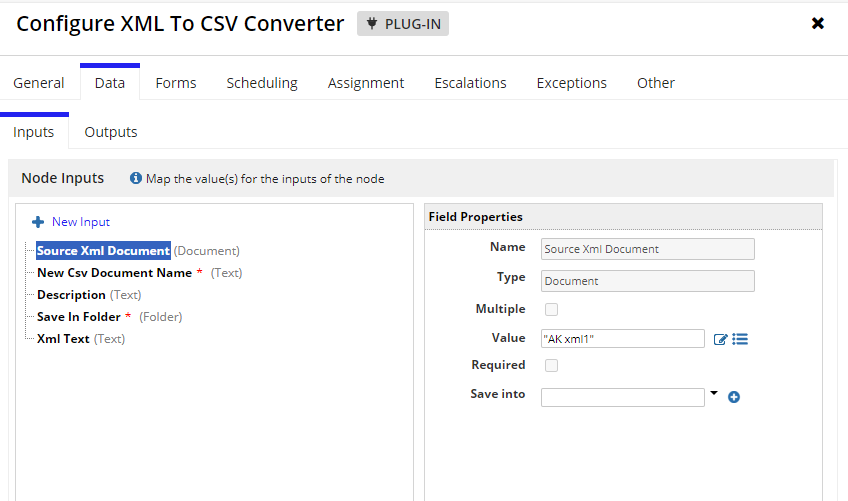Click the list icon next to Value field
Viewport: 848px width, 501px height.
pos(740,339)
